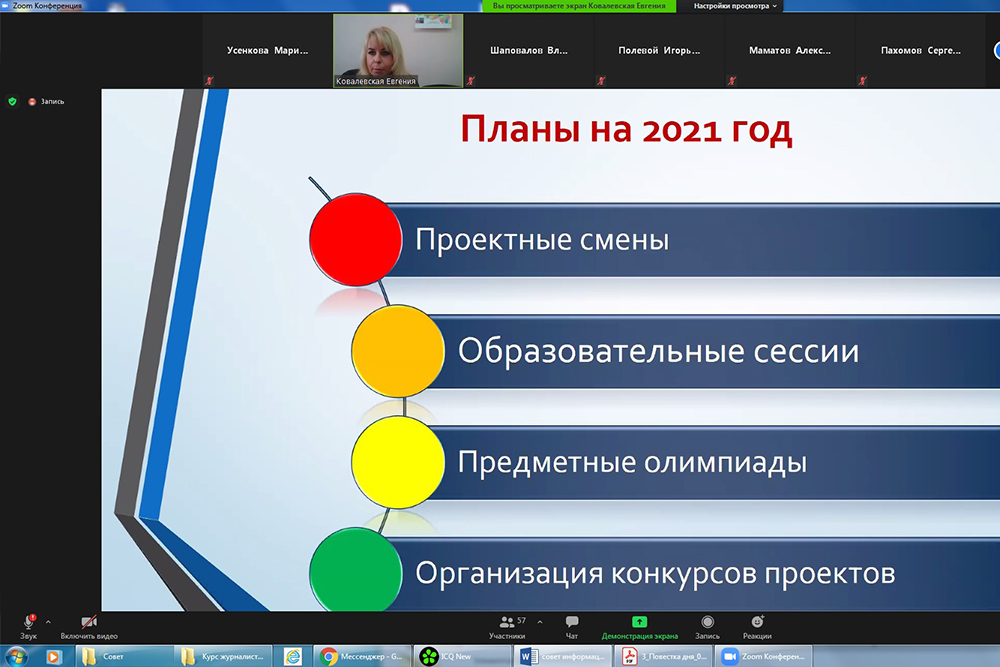1000x667 pixels.
Task: Switch to Chrome Мессенджер window
Action: tap(362, 656)
